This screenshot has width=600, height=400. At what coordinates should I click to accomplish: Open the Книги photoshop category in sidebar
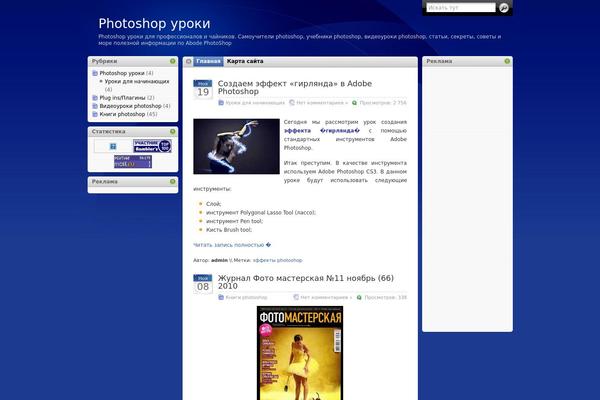(x=122, y=114)
